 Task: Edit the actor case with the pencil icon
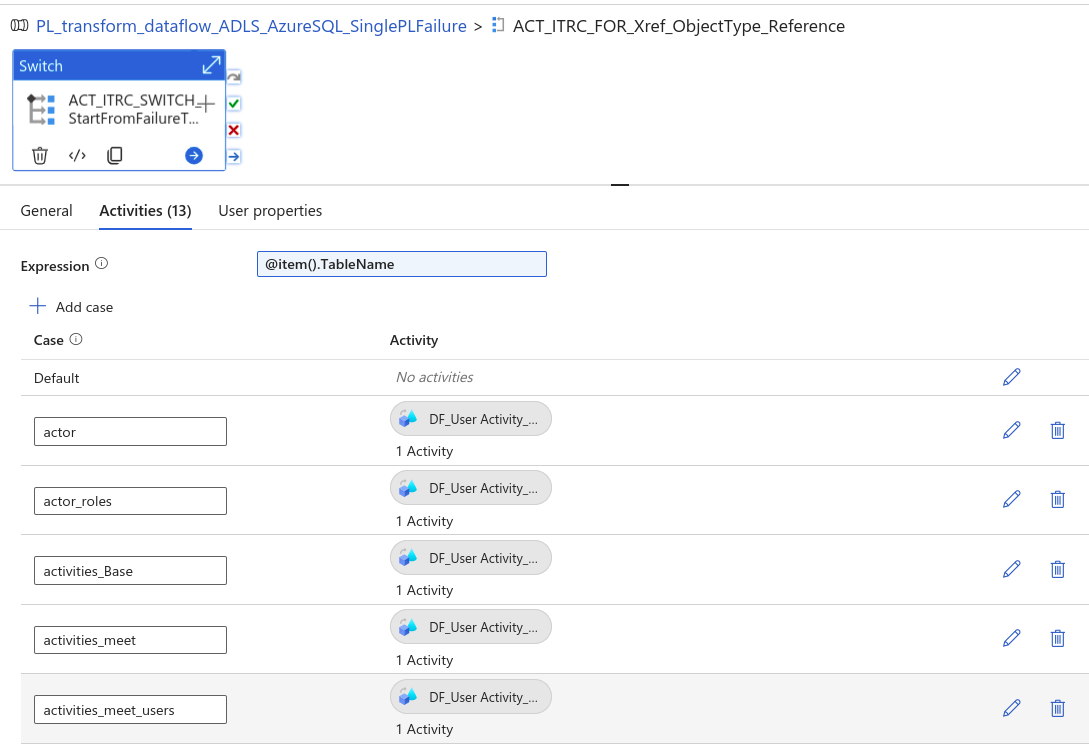coord(1011,429)
